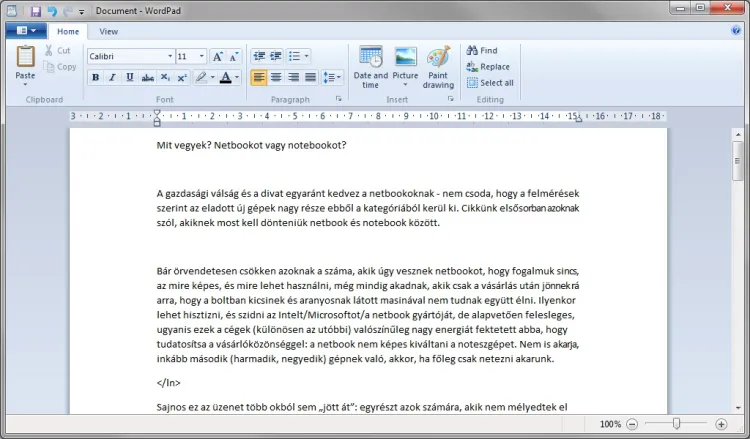Move the zoom slider handle

tap(676, 423)
